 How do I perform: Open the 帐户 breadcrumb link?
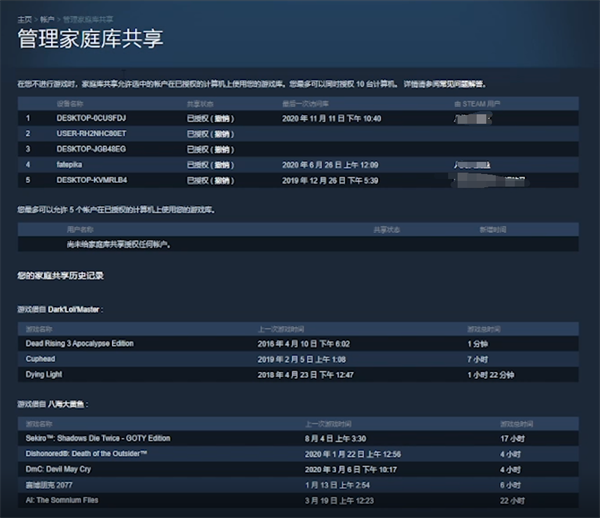point(47,19)
